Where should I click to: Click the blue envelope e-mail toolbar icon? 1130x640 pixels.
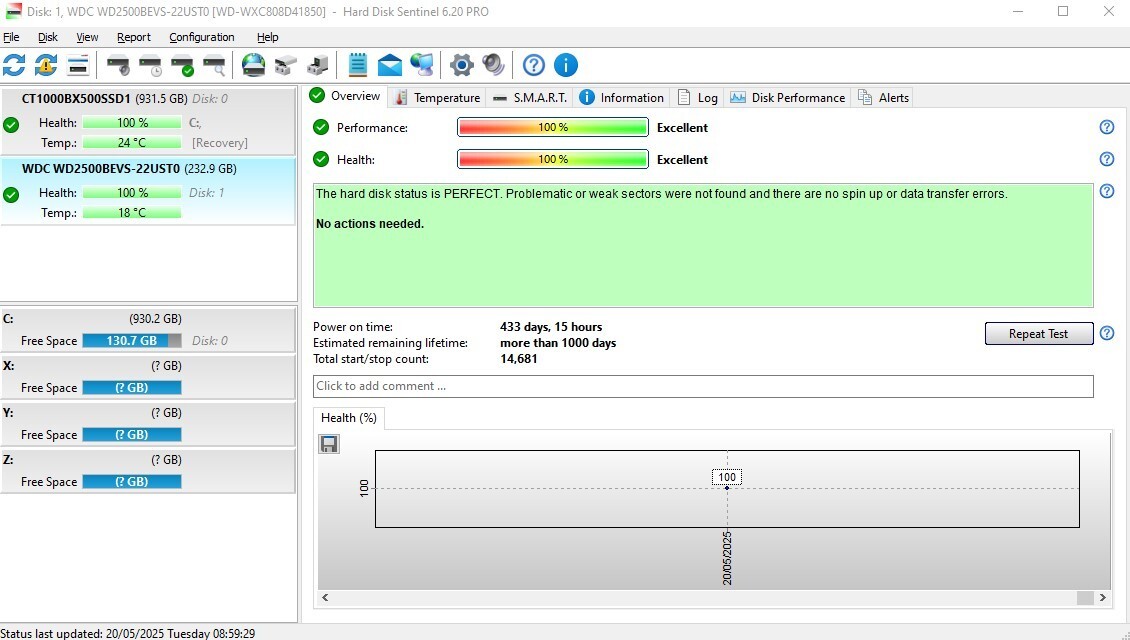[390, 66]
